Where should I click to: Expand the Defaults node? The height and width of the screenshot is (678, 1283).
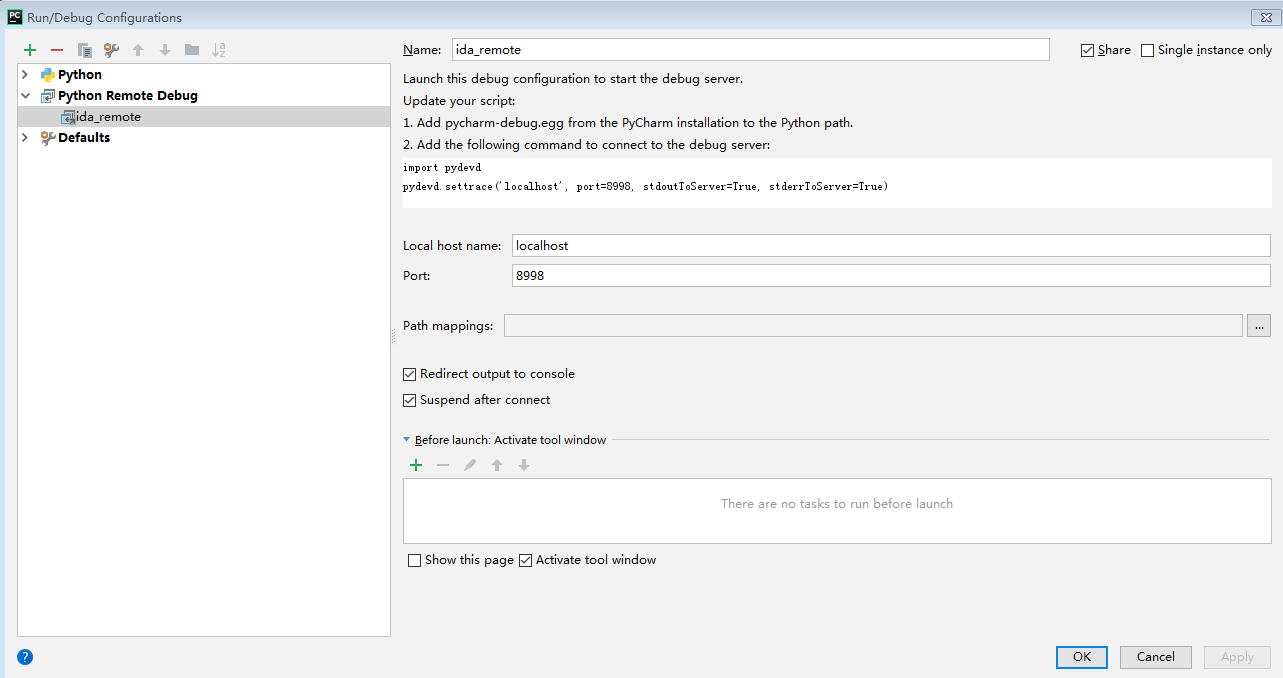point(26,138)
